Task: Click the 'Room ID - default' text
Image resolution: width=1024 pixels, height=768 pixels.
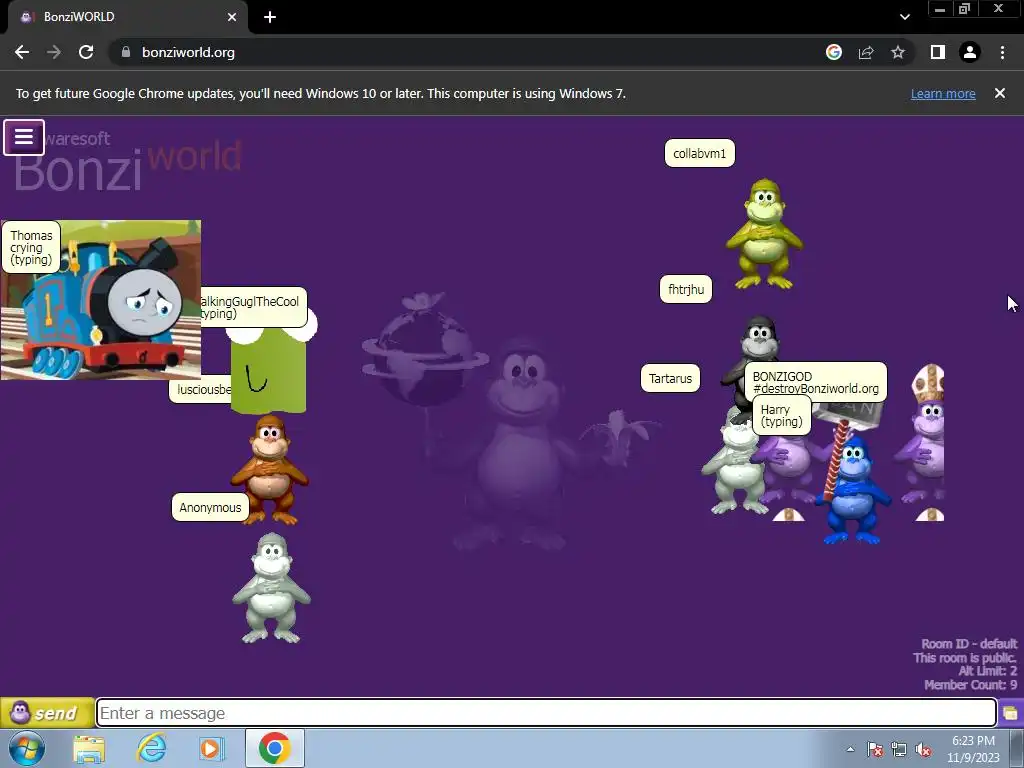Action: (969, 644)
